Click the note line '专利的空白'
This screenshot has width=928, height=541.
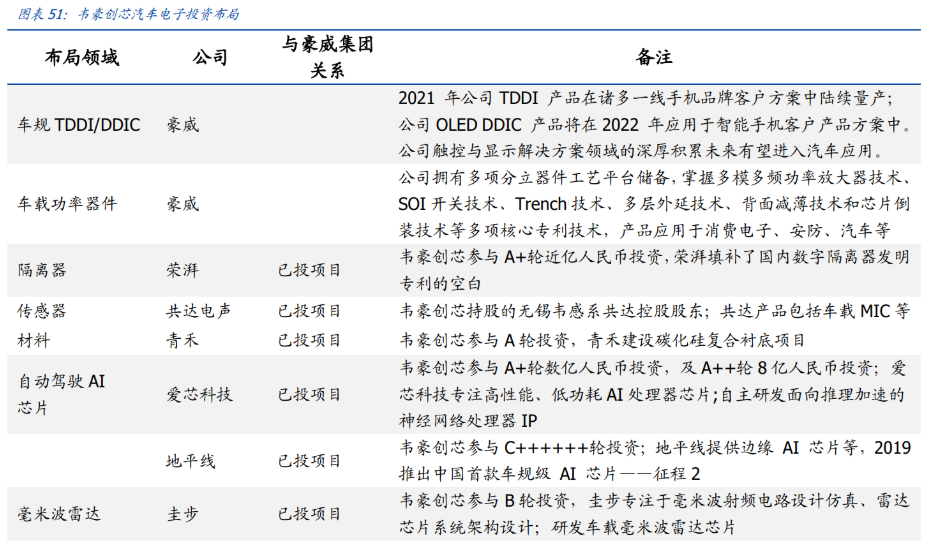[x=440, y=284]
